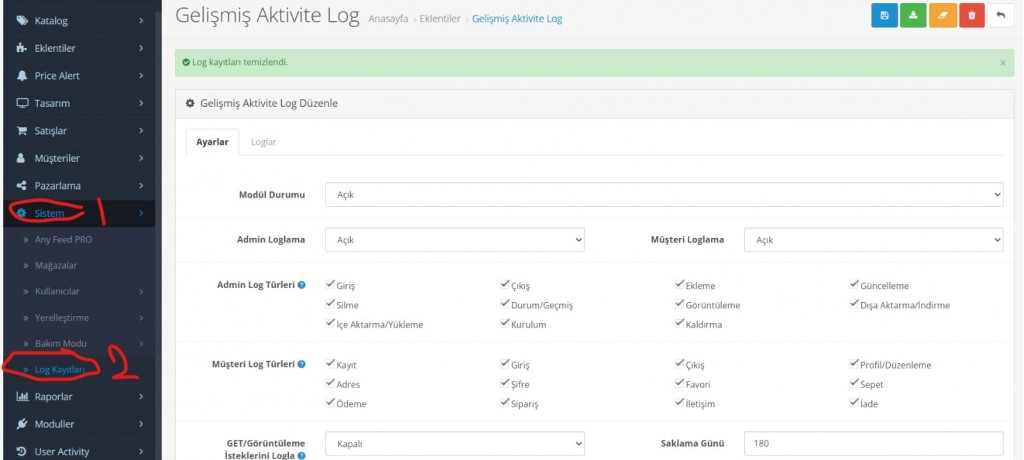Image resolution: width=1024 pixels, height=460 pixels.
Task: Click the Saklama Günü input field
Action: (x=873, y=443)
